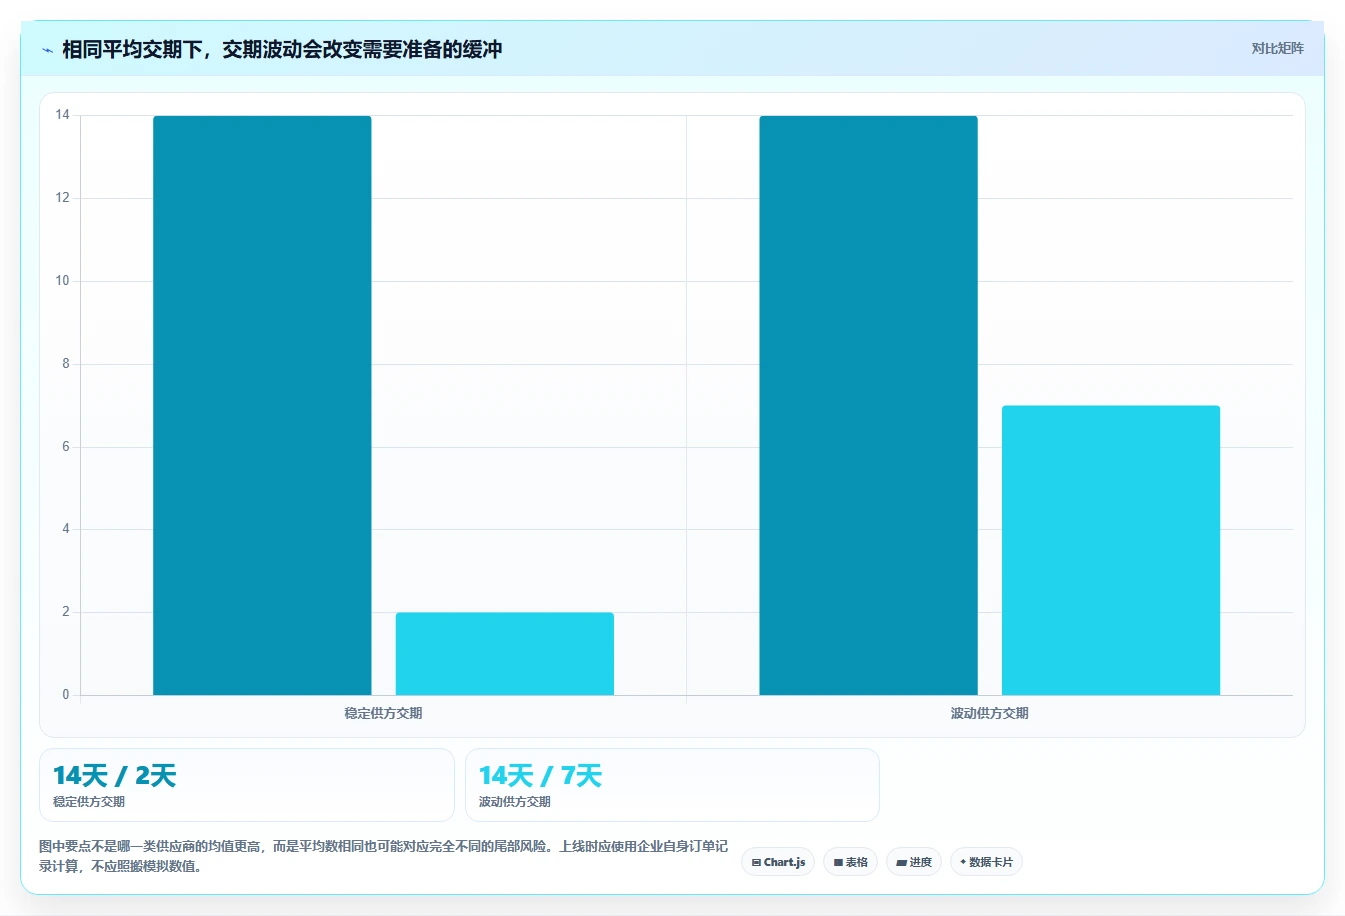Click the y-axis value 12
The image size is (1345, 916).
point(63,198)
